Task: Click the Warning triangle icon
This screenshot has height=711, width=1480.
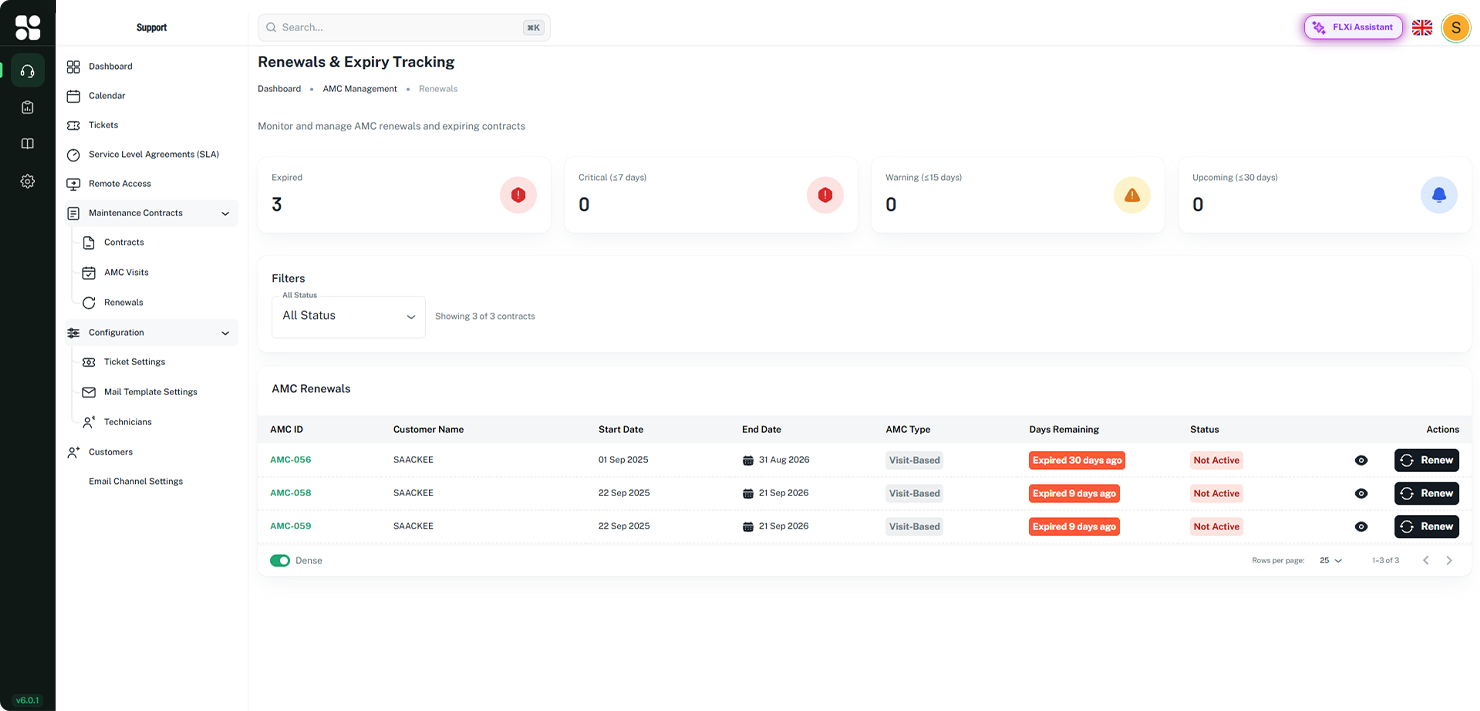Action: (x=1132, y=195)
